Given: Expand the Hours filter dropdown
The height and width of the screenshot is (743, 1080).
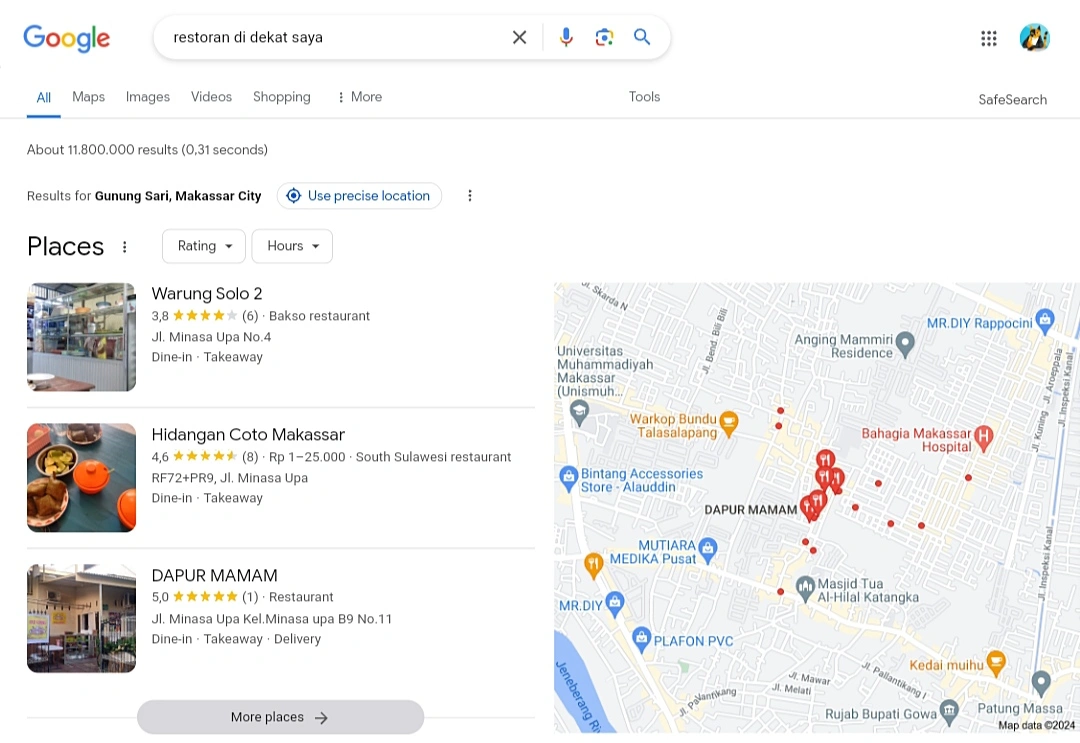Looking at the screenshot, I should click(x=292, y=246).
